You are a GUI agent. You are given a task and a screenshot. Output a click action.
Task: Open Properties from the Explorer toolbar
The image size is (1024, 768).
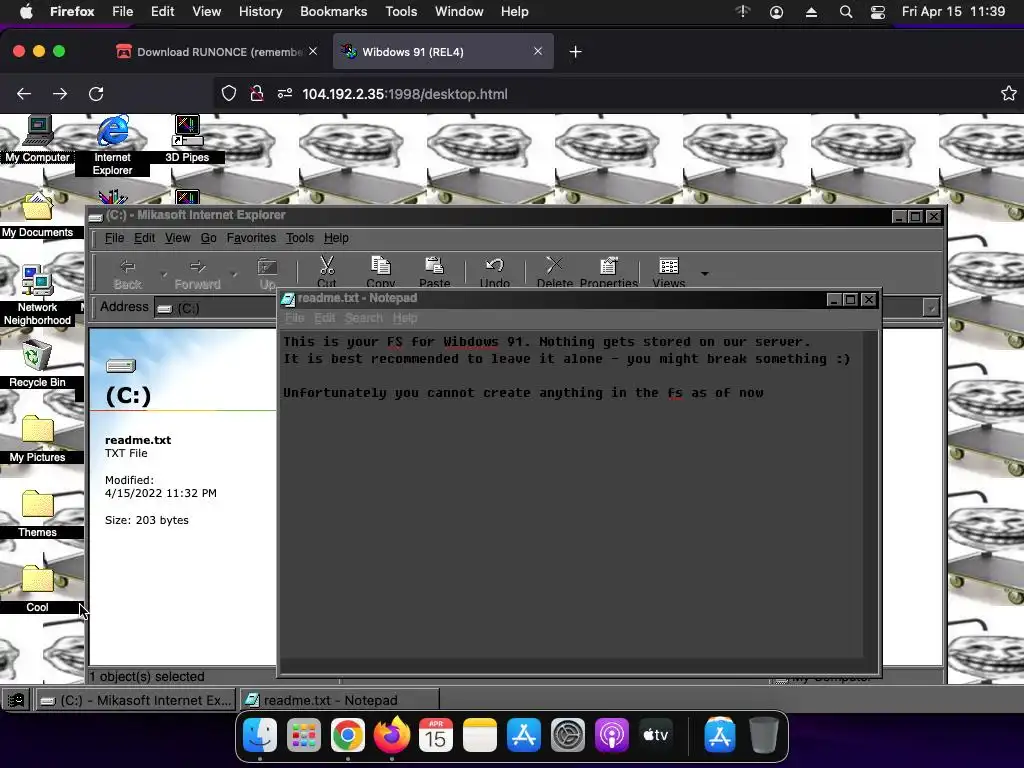pyautogui.click(x=609, y=272)
